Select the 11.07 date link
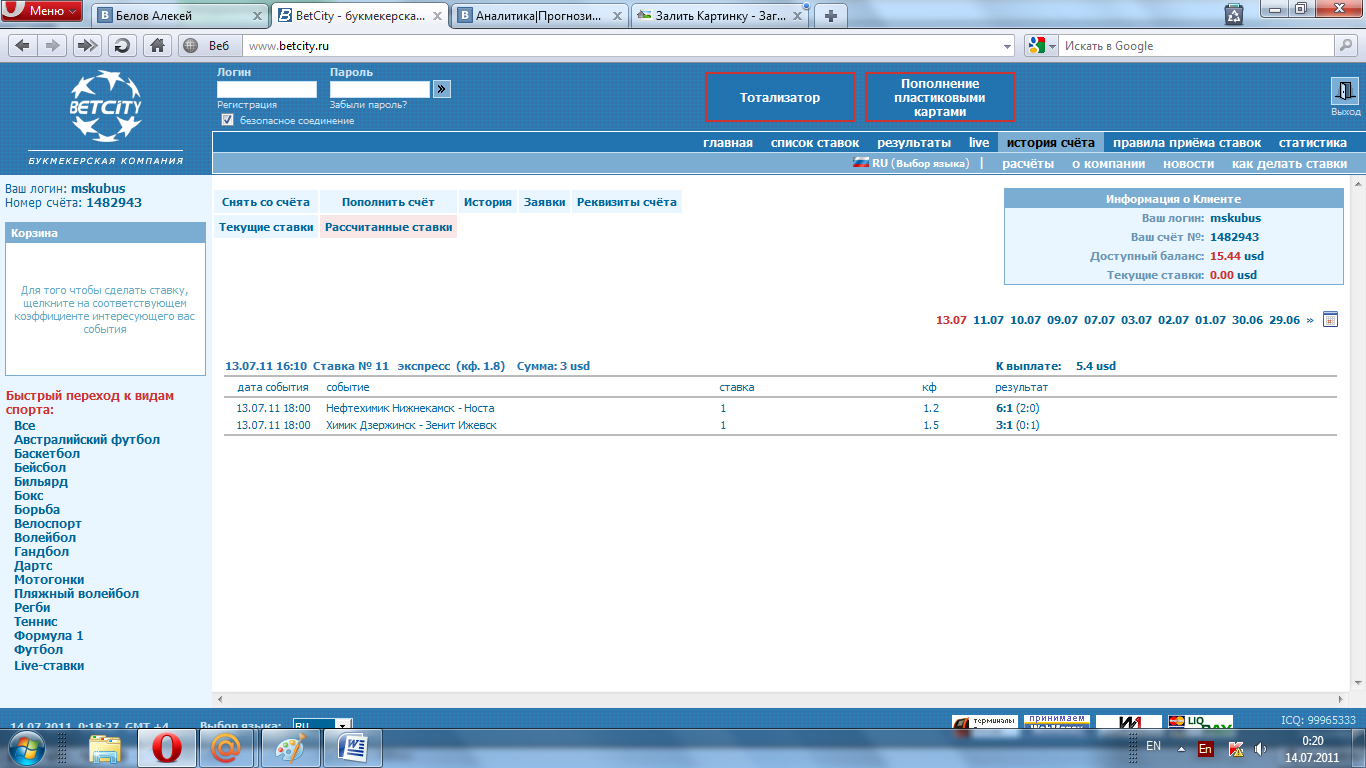 click(x=988, y=320)
